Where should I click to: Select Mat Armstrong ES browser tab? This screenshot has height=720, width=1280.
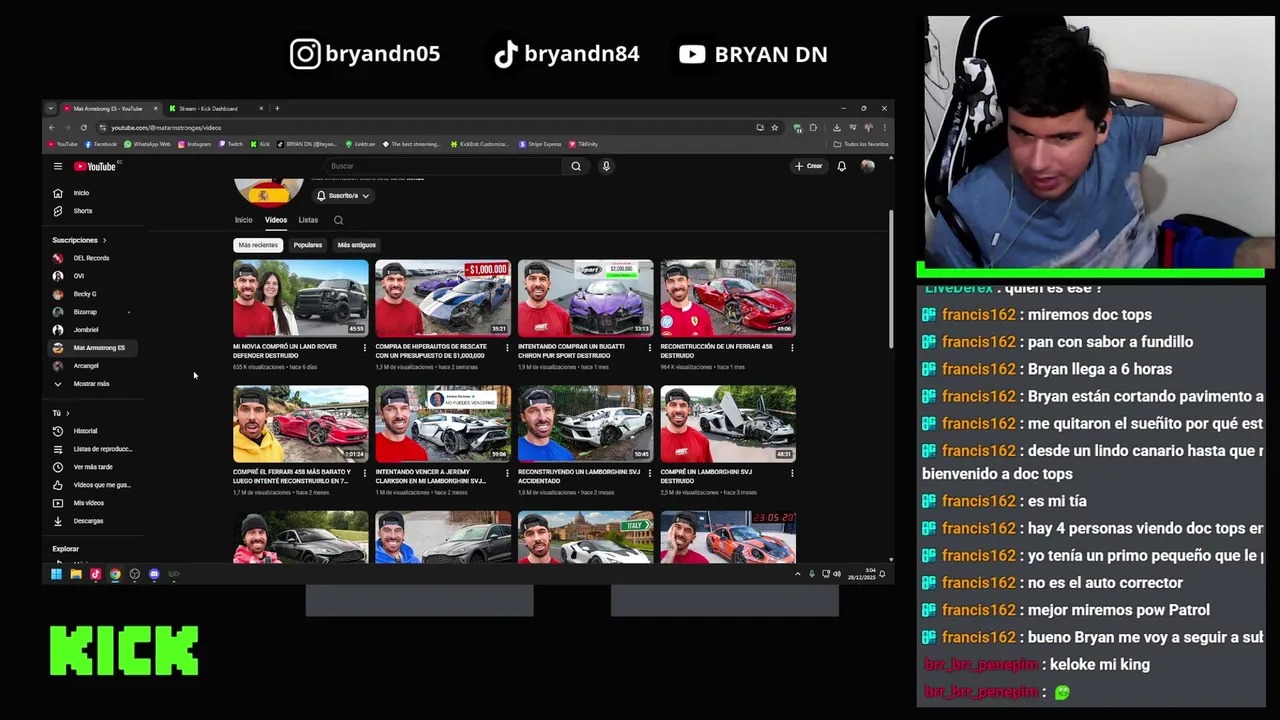click(x=109, y=108)
